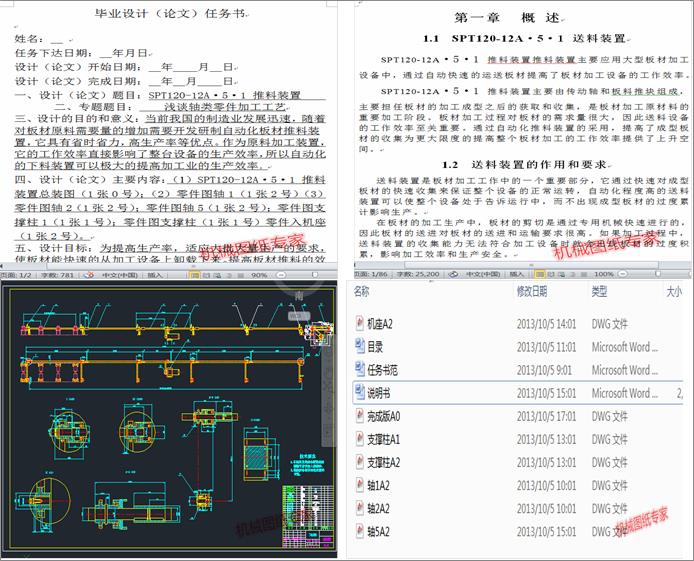The image size is (694, 561).
Task: Click 90% zoom level in left Word
Action: (x=259, y=275)
